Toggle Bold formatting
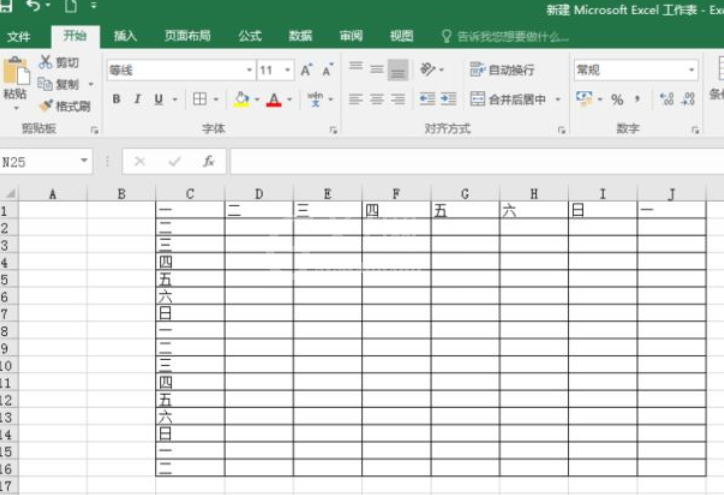724x495 pixels. point(116,99)
